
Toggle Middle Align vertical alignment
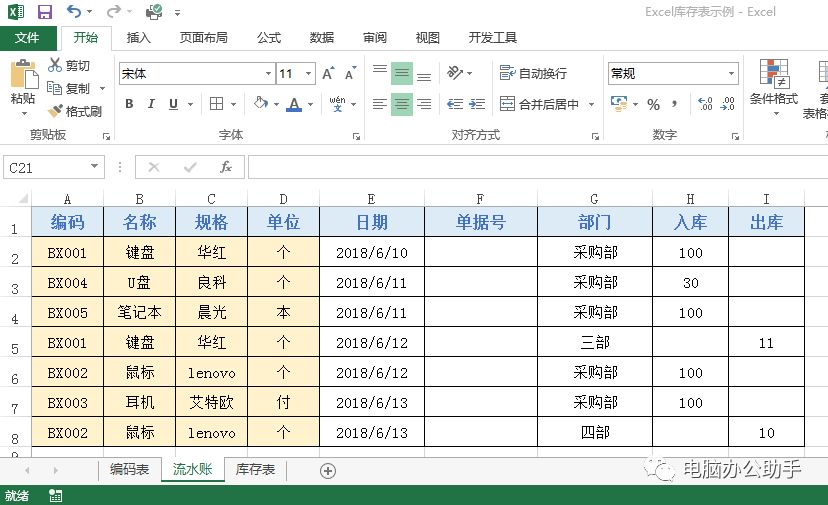[401, 73]
